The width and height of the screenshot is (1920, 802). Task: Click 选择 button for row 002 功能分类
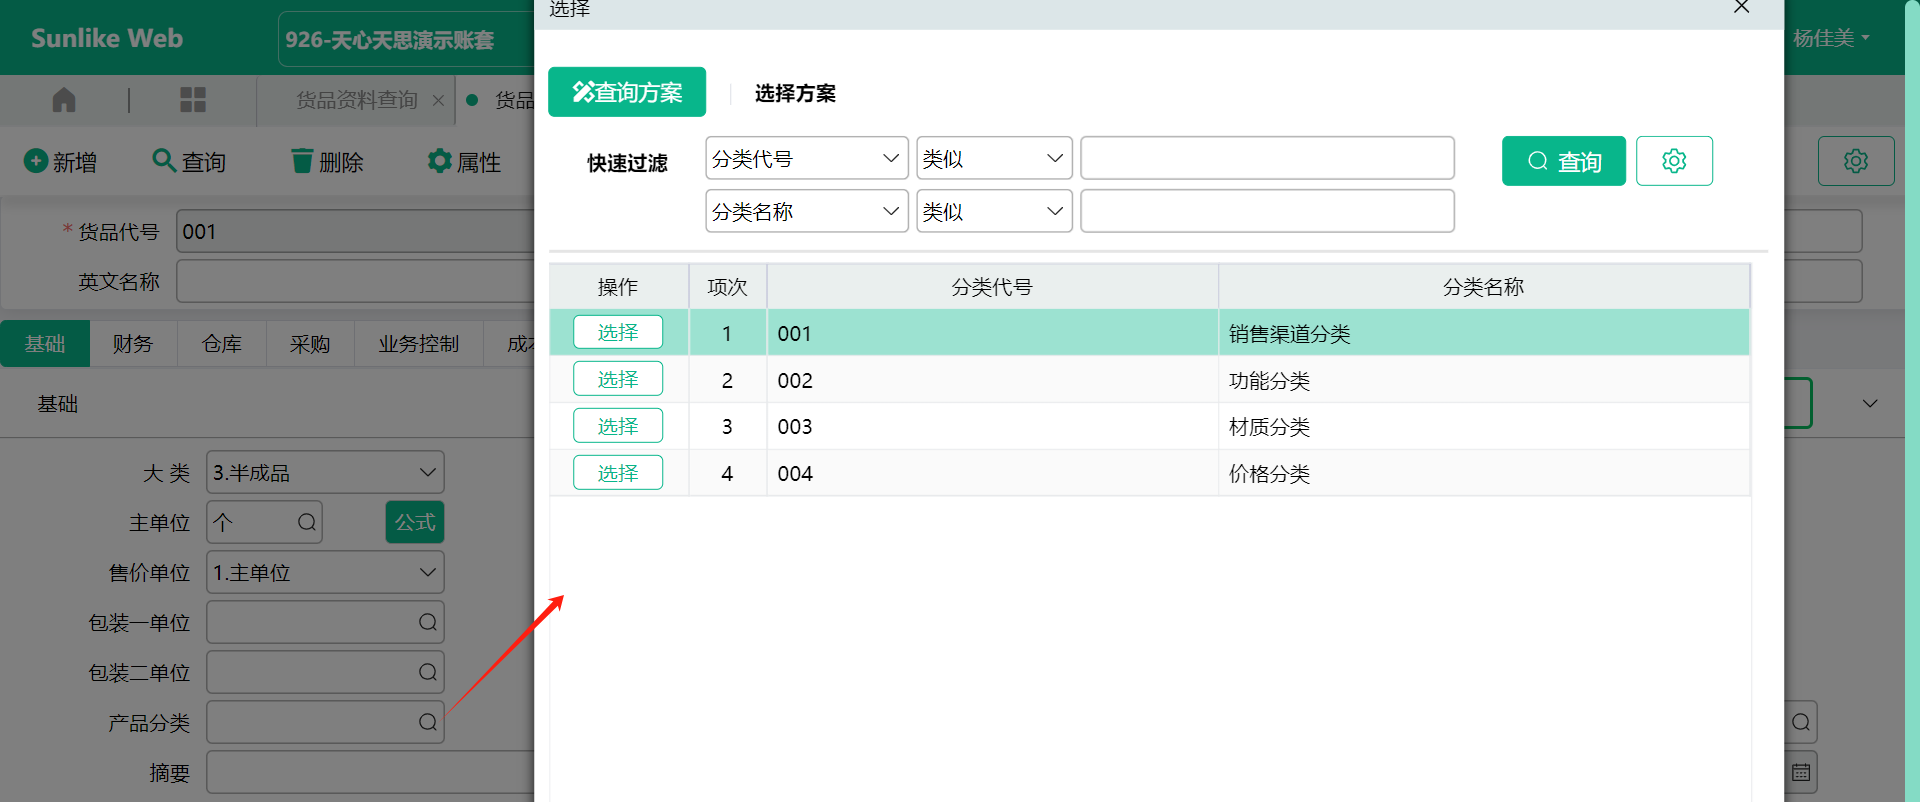click(x=617, y=379)
